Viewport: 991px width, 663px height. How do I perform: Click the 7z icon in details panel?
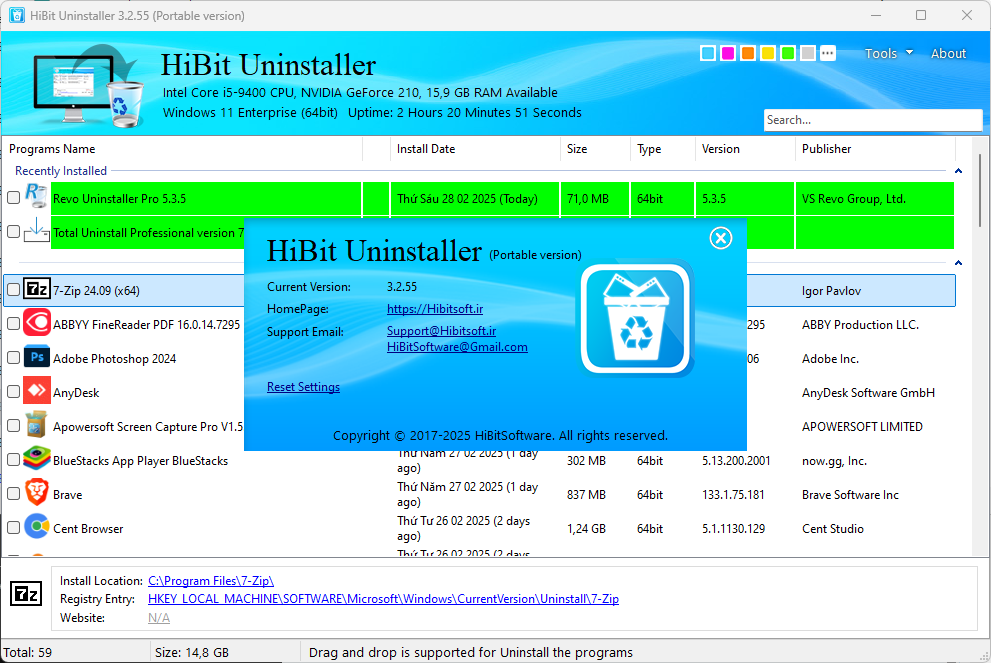27,594
